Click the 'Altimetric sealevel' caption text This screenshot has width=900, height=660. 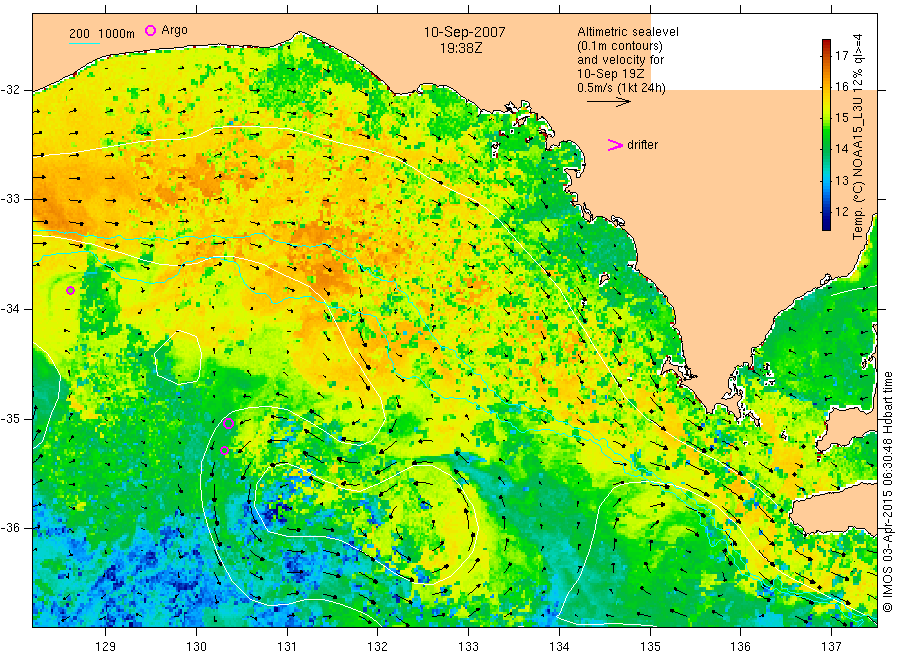pos(628,32)
